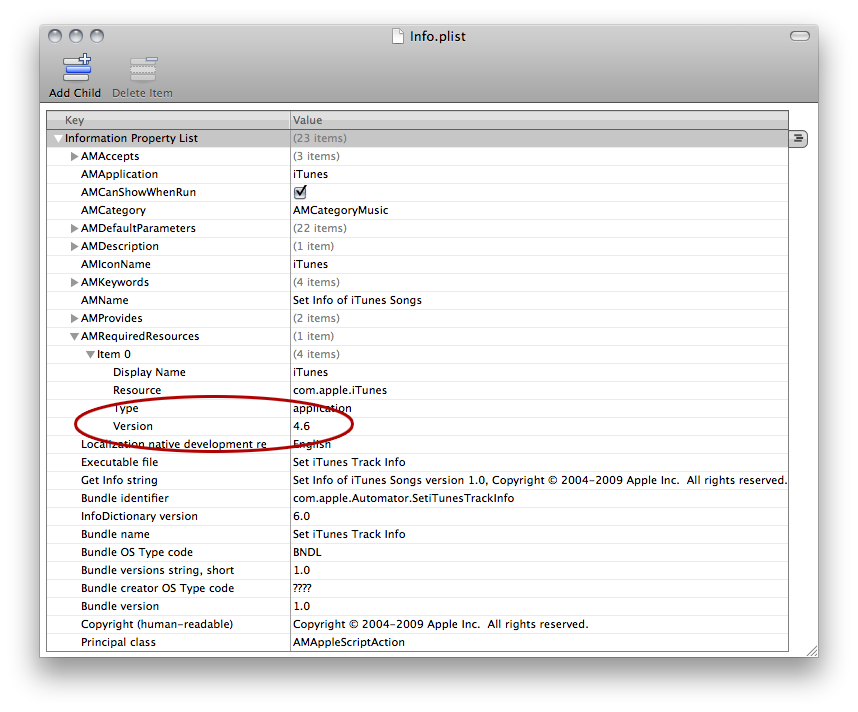Select the Type key row
The height and width of the screenshot is (712, 858).
pos(126,408)
